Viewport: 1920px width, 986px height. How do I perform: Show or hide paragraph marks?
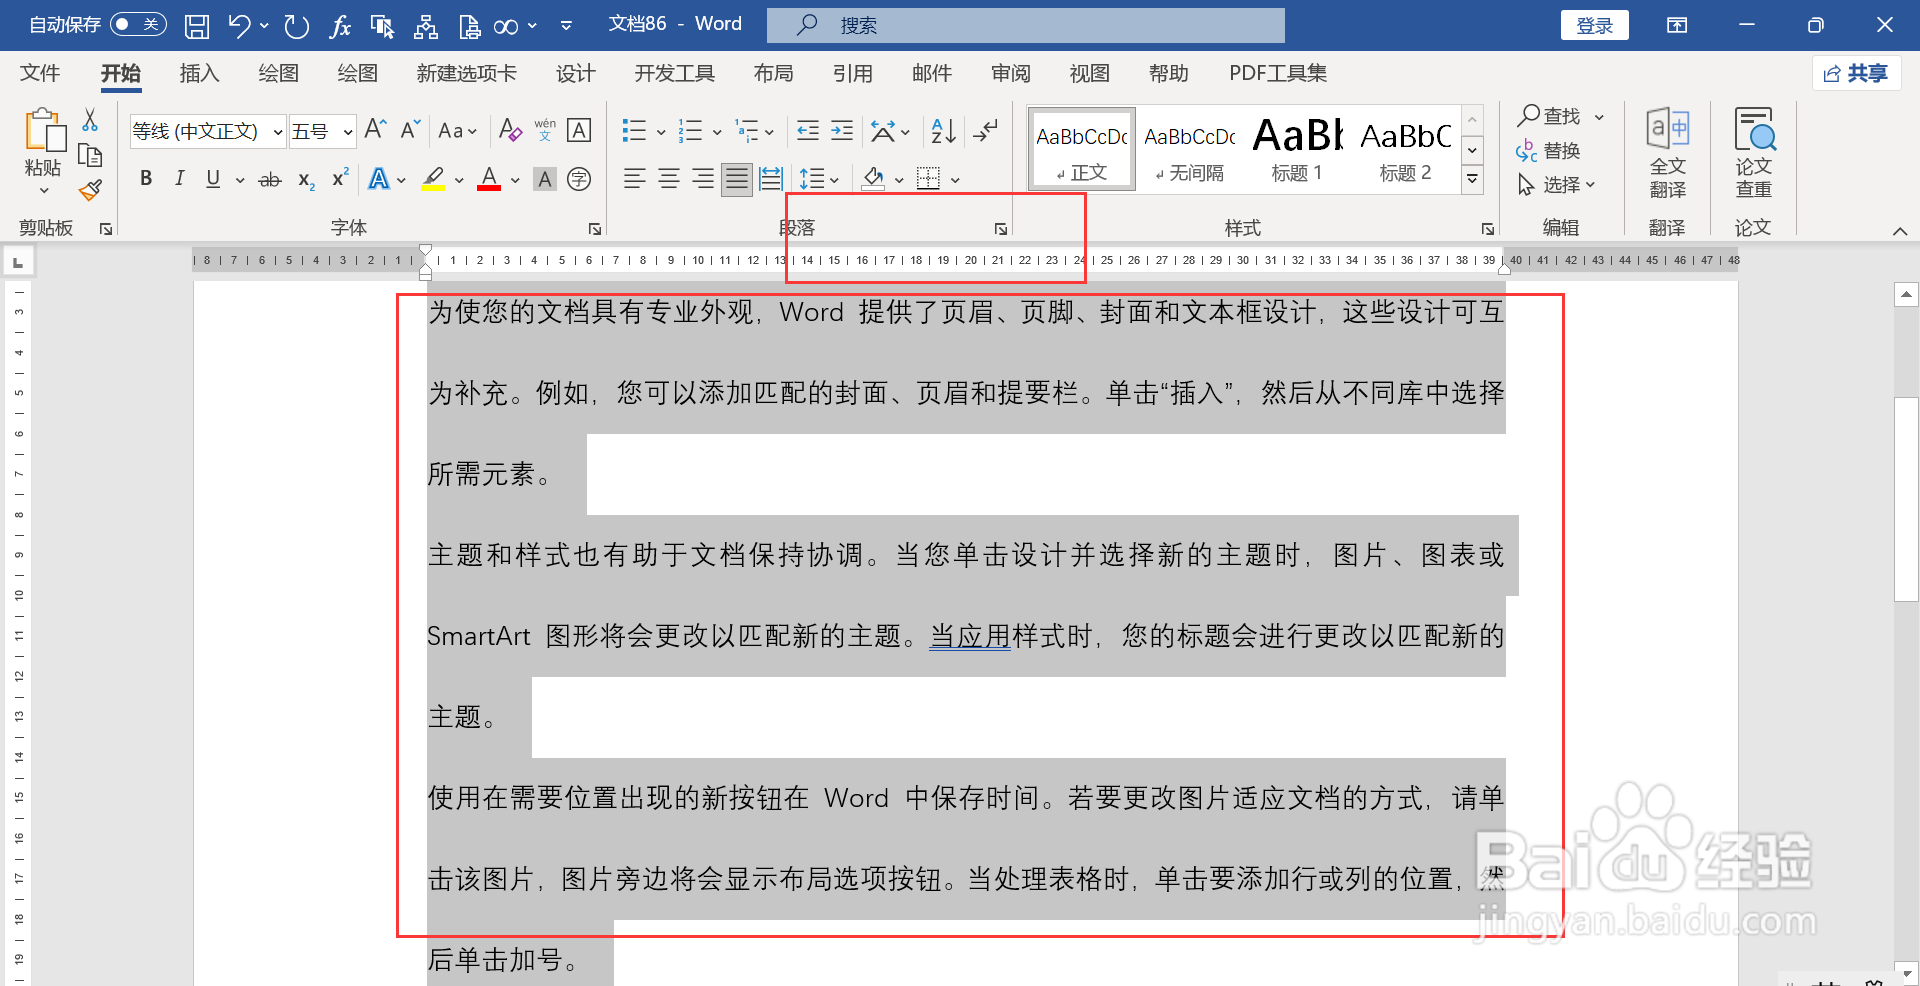(986, 130)
